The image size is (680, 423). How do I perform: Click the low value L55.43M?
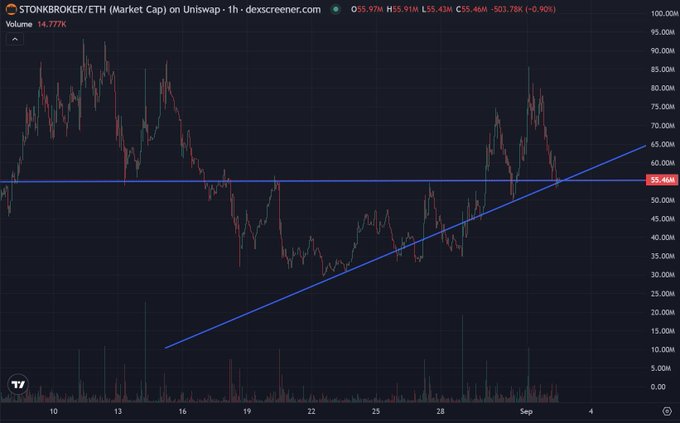(437, 9)
